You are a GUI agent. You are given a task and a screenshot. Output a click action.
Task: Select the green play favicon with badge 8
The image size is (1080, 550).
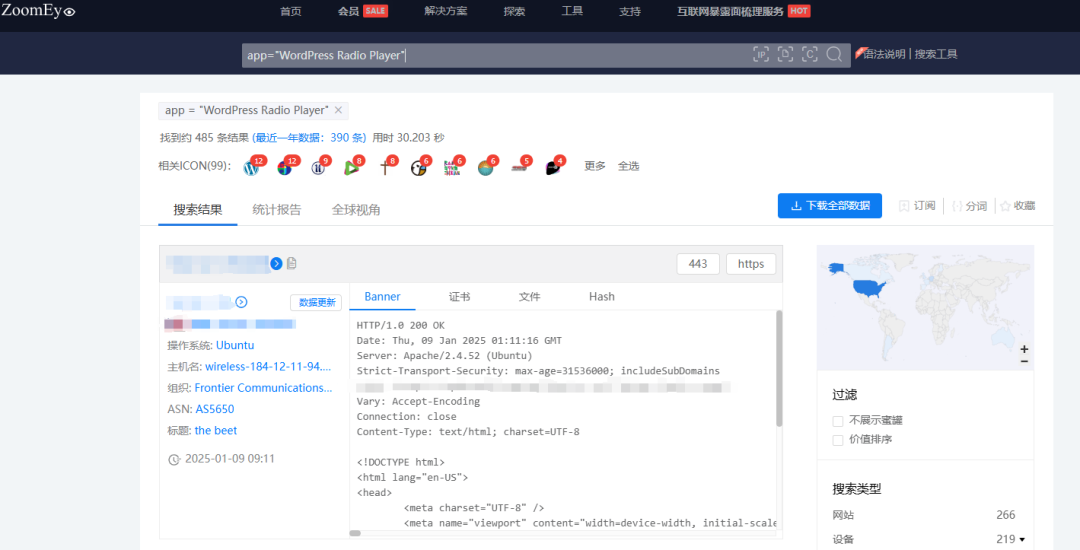pyautogui.click(x=352, y=167)
